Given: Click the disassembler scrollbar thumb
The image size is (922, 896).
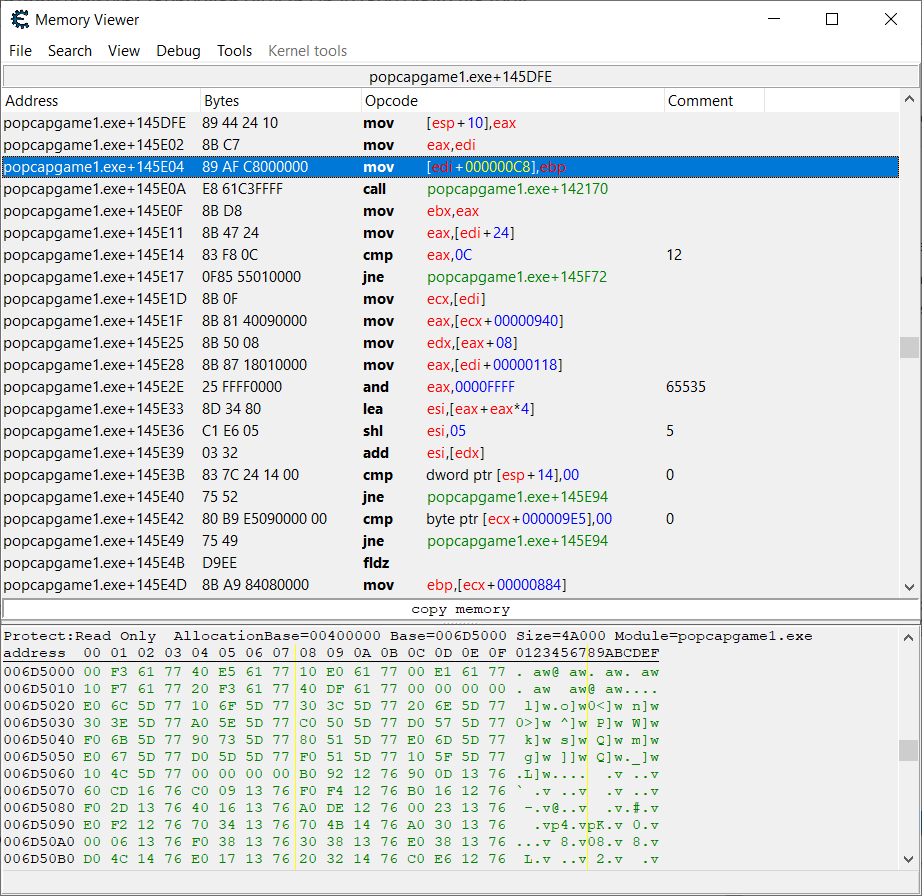Looking at the screenshot, I should (x=909, y=347).
